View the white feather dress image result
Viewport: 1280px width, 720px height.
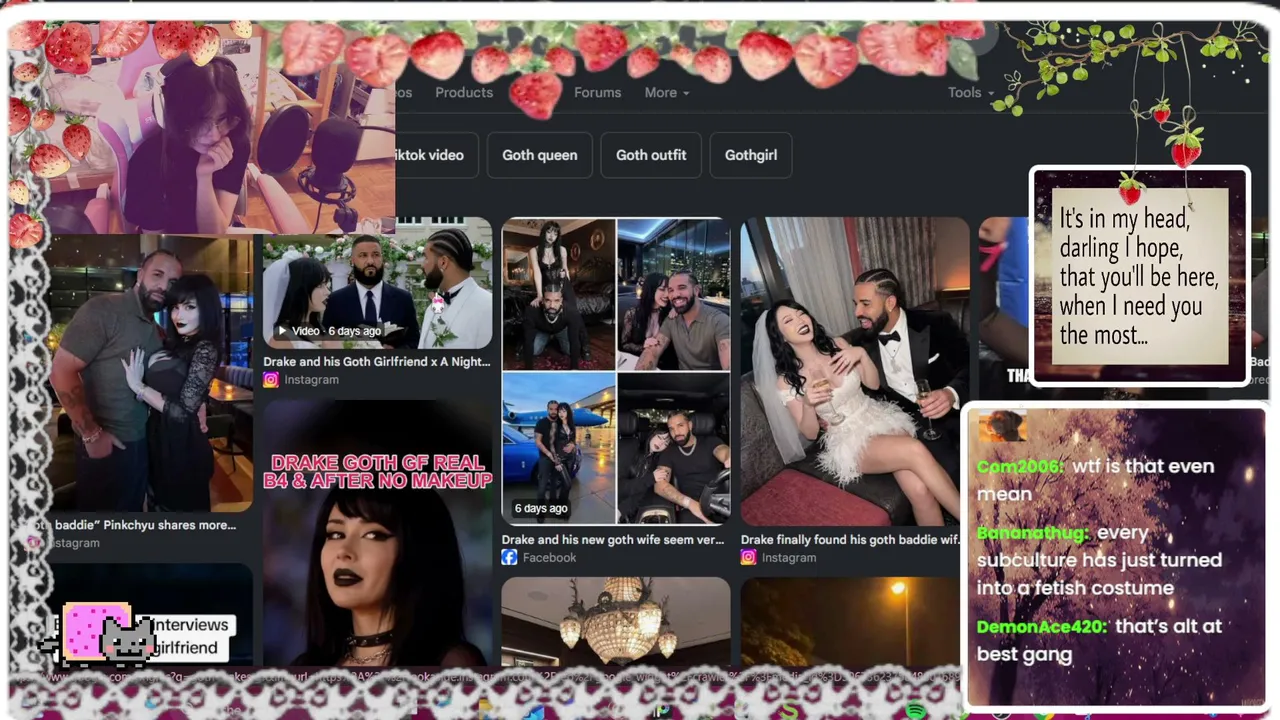(855, 371)
